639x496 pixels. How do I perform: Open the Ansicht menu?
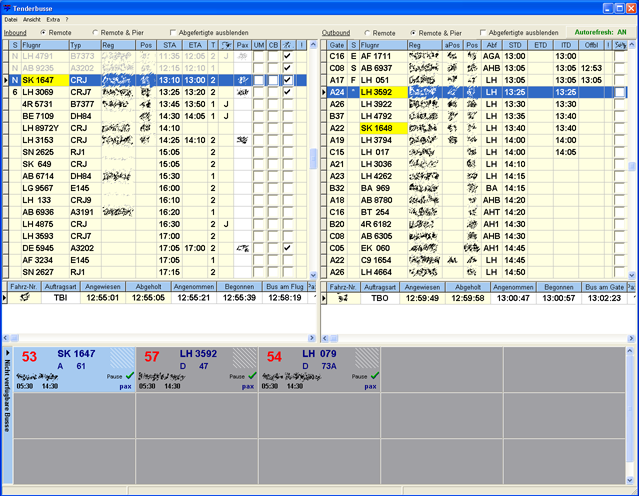32,20
